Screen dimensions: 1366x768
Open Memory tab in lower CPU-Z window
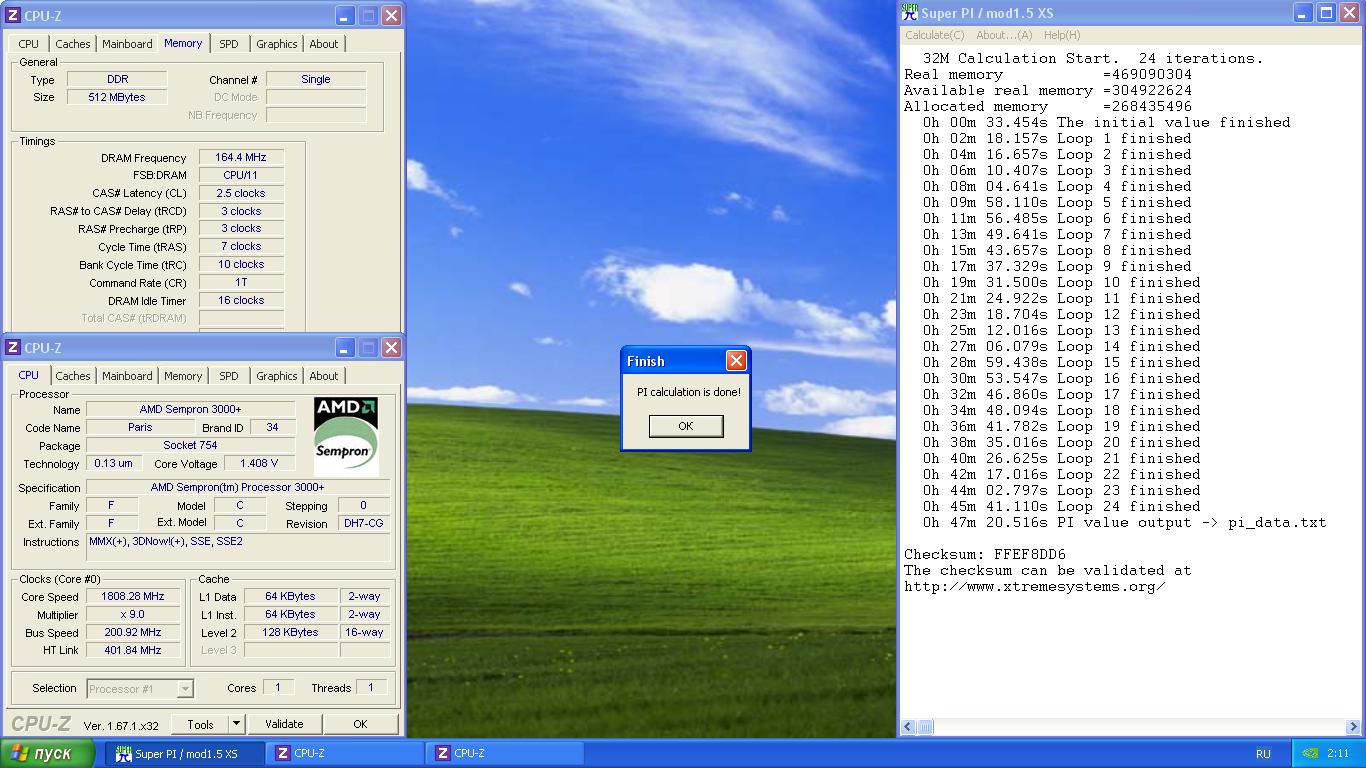183,376
